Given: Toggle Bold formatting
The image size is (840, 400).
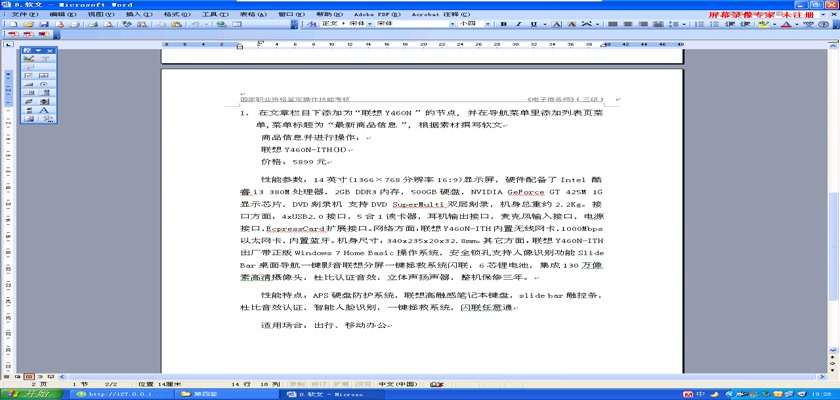Looking at the screenshot, I should (x=504, y=24).
